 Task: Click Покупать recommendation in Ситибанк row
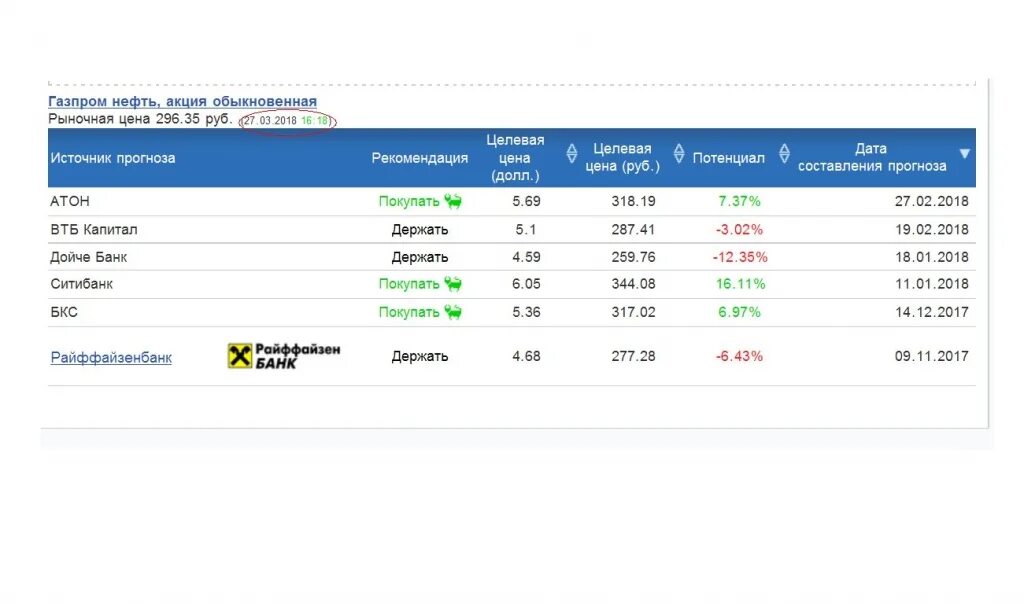click(x=409, y=284)
